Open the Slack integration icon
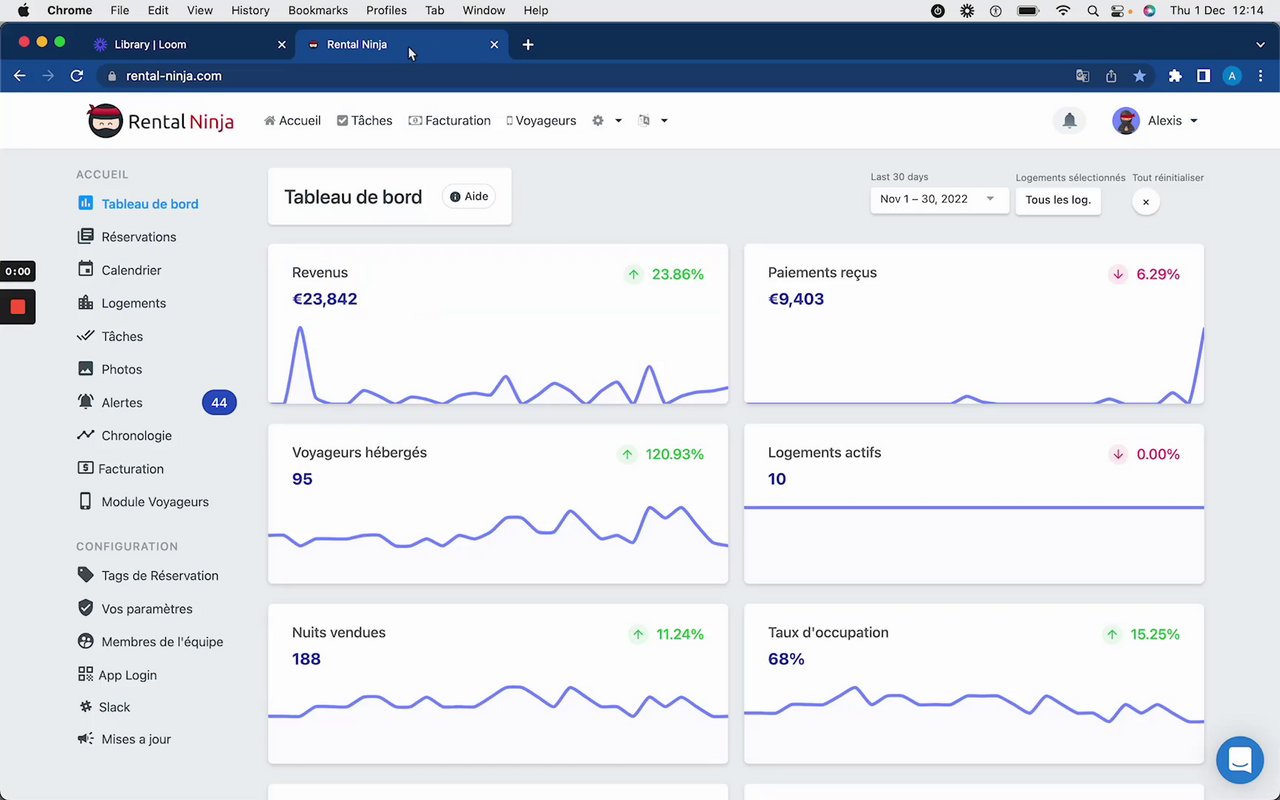This screenshot has width=1280, height=800. (x=86, y=707)
